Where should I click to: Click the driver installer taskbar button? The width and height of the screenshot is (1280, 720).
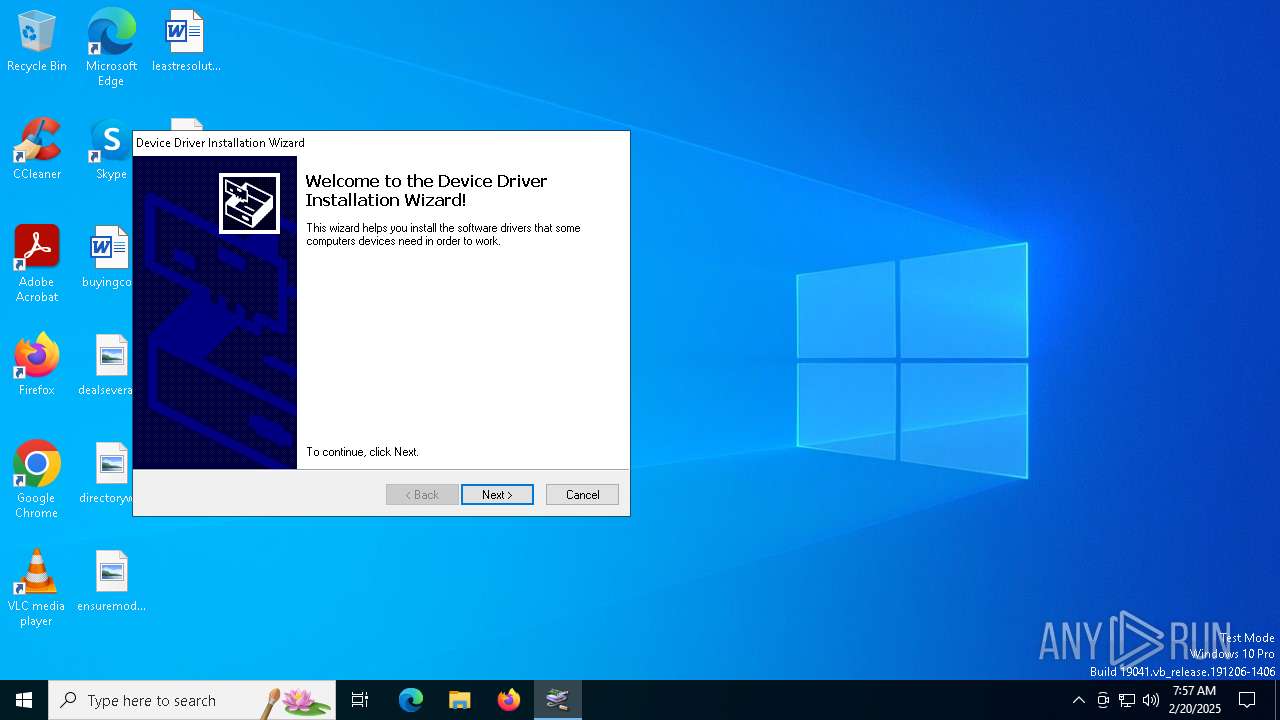pos(558,700)
